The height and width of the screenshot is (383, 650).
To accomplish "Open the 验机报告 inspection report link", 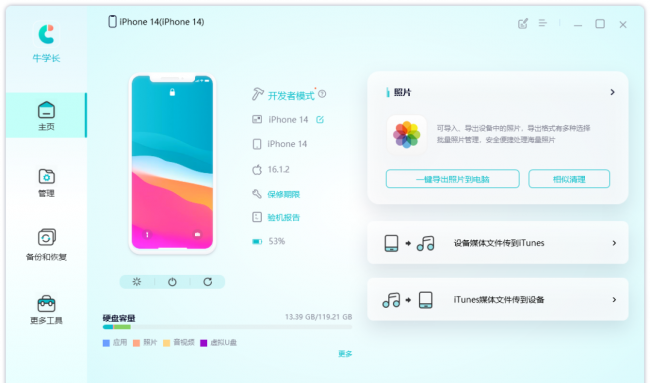I will (x=284, y=218).
